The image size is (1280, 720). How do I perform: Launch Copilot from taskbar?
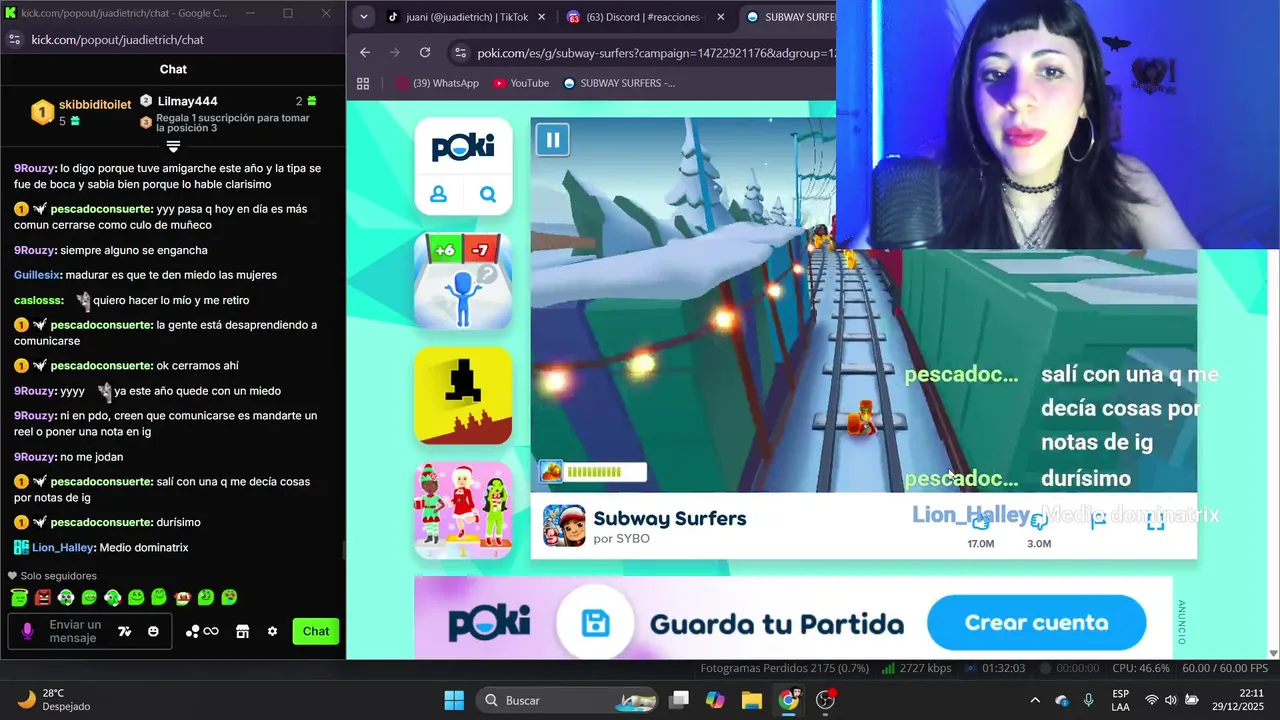coord(715,700)
